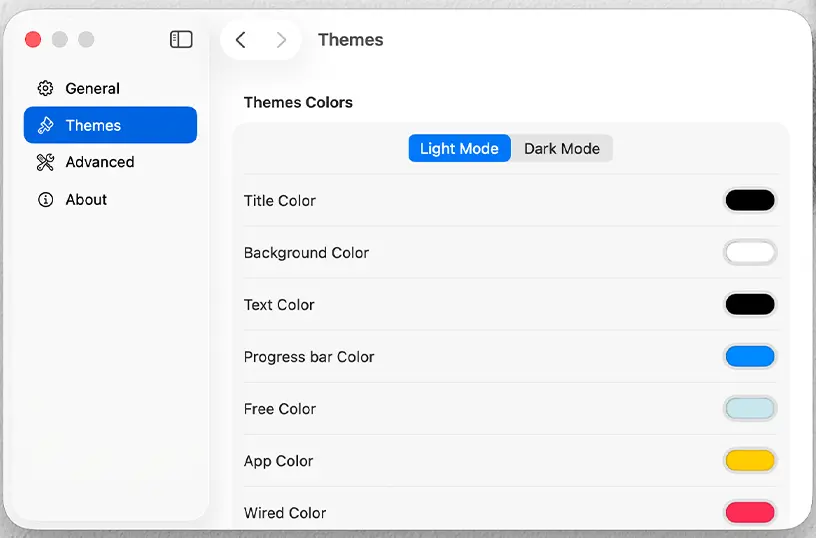Click the General gear icon in sidebar
Viewport: 816px width, 538px height.
(45, 88)
